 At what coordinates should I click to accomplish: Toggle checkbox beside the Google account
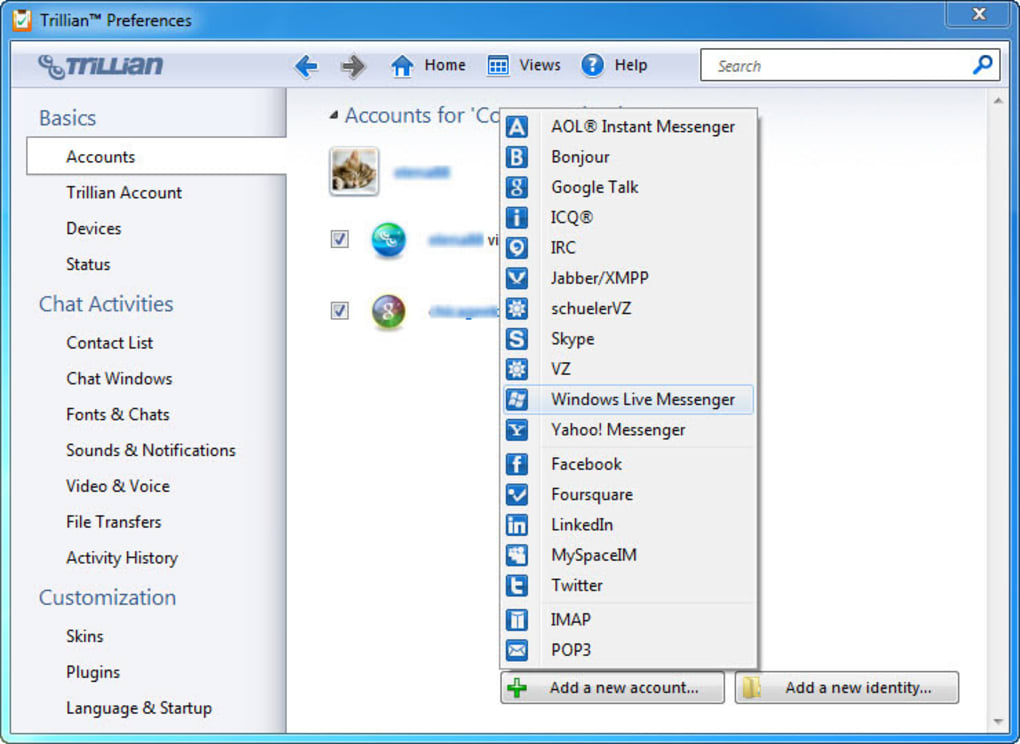coord(340,310)
